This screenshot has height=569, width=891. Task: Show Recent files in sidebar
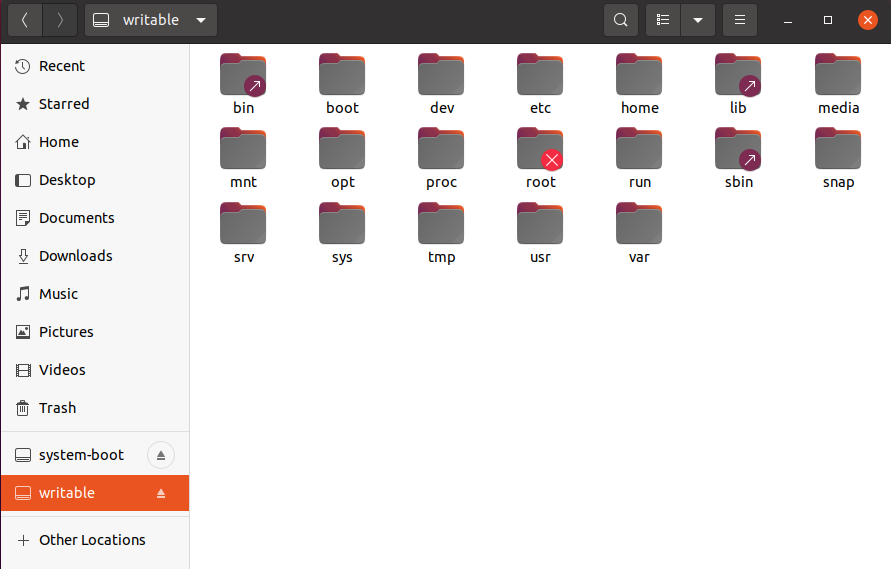(x=95, y=67)
